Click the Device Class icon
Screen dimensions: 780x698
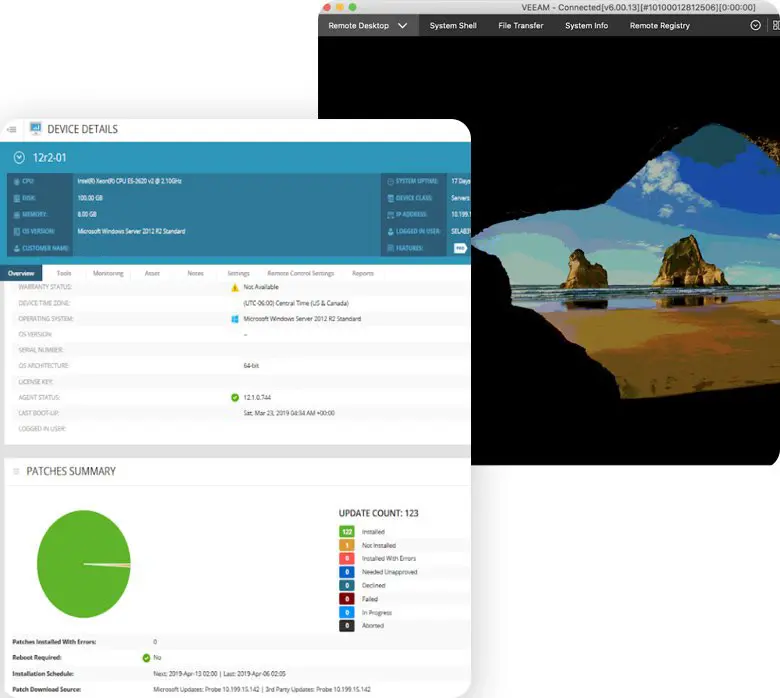[390, 198]
